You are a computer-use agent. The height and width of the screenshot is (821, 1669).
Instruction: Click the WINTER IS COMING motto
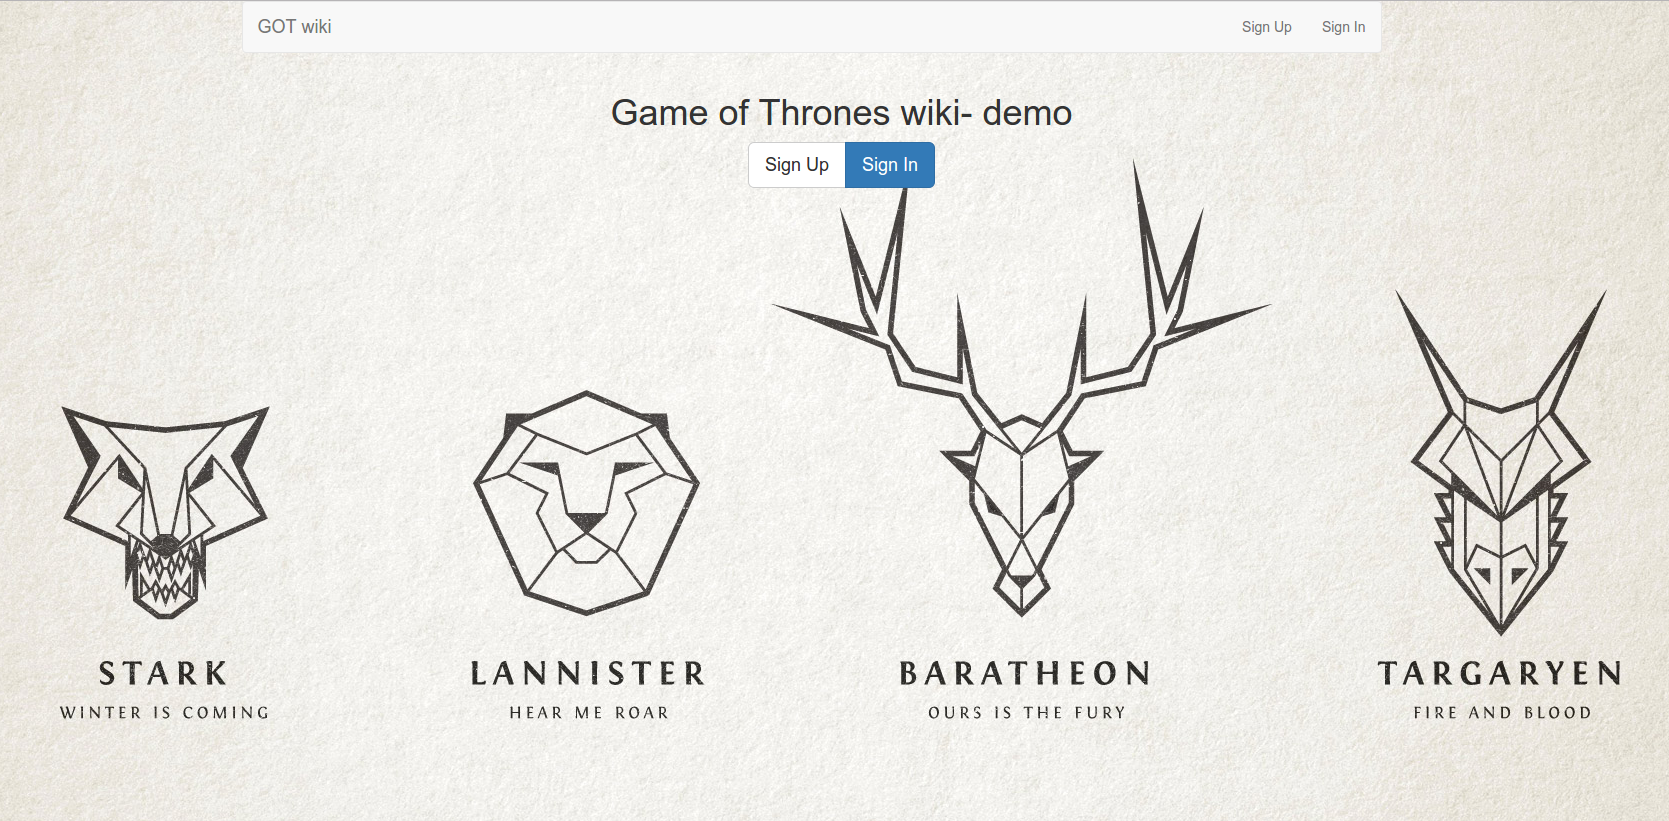(x=165, y=713)
